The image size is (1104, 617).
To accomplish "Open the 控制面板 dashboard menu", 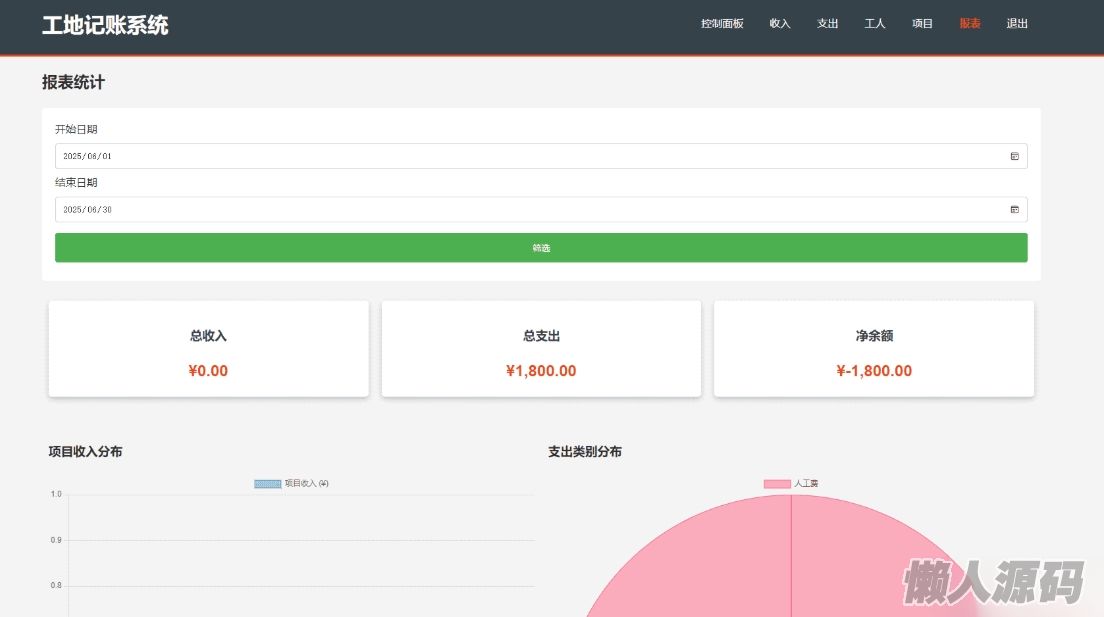I will [722, 24].
